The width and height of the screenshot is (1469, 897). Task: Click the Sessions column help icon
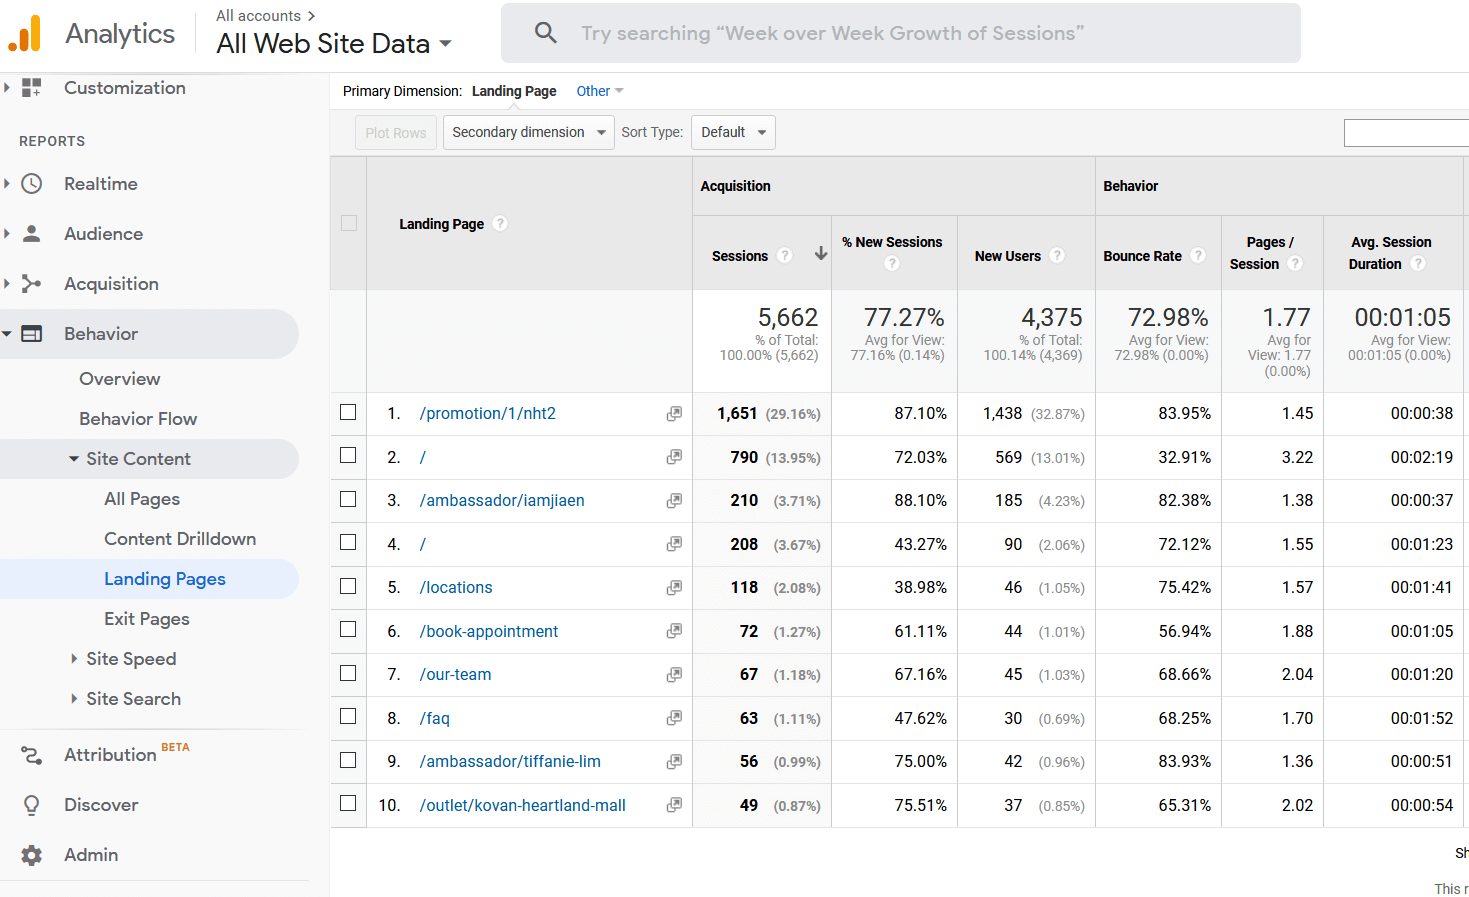[785, 255]
